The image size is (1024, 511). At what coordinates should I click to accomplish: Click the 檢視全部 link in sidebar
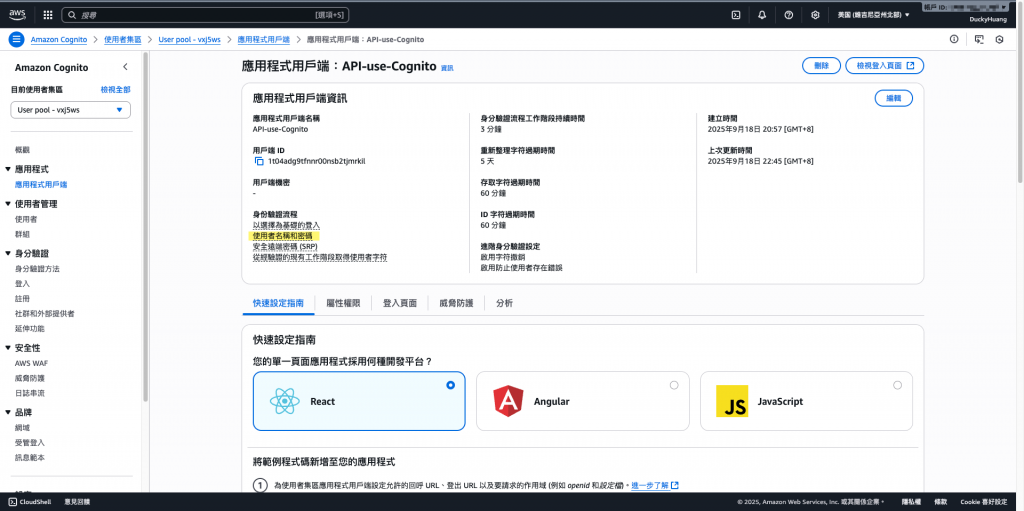pos(116,90)
